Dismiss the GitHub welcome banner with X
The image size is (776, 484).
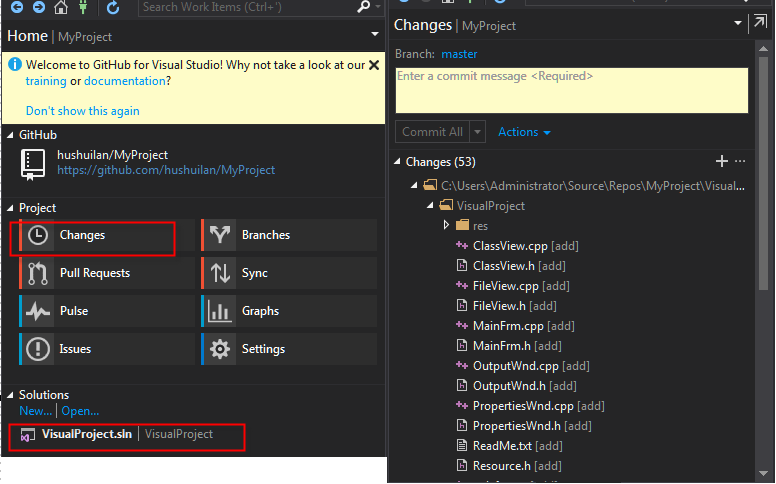[374, 65]
